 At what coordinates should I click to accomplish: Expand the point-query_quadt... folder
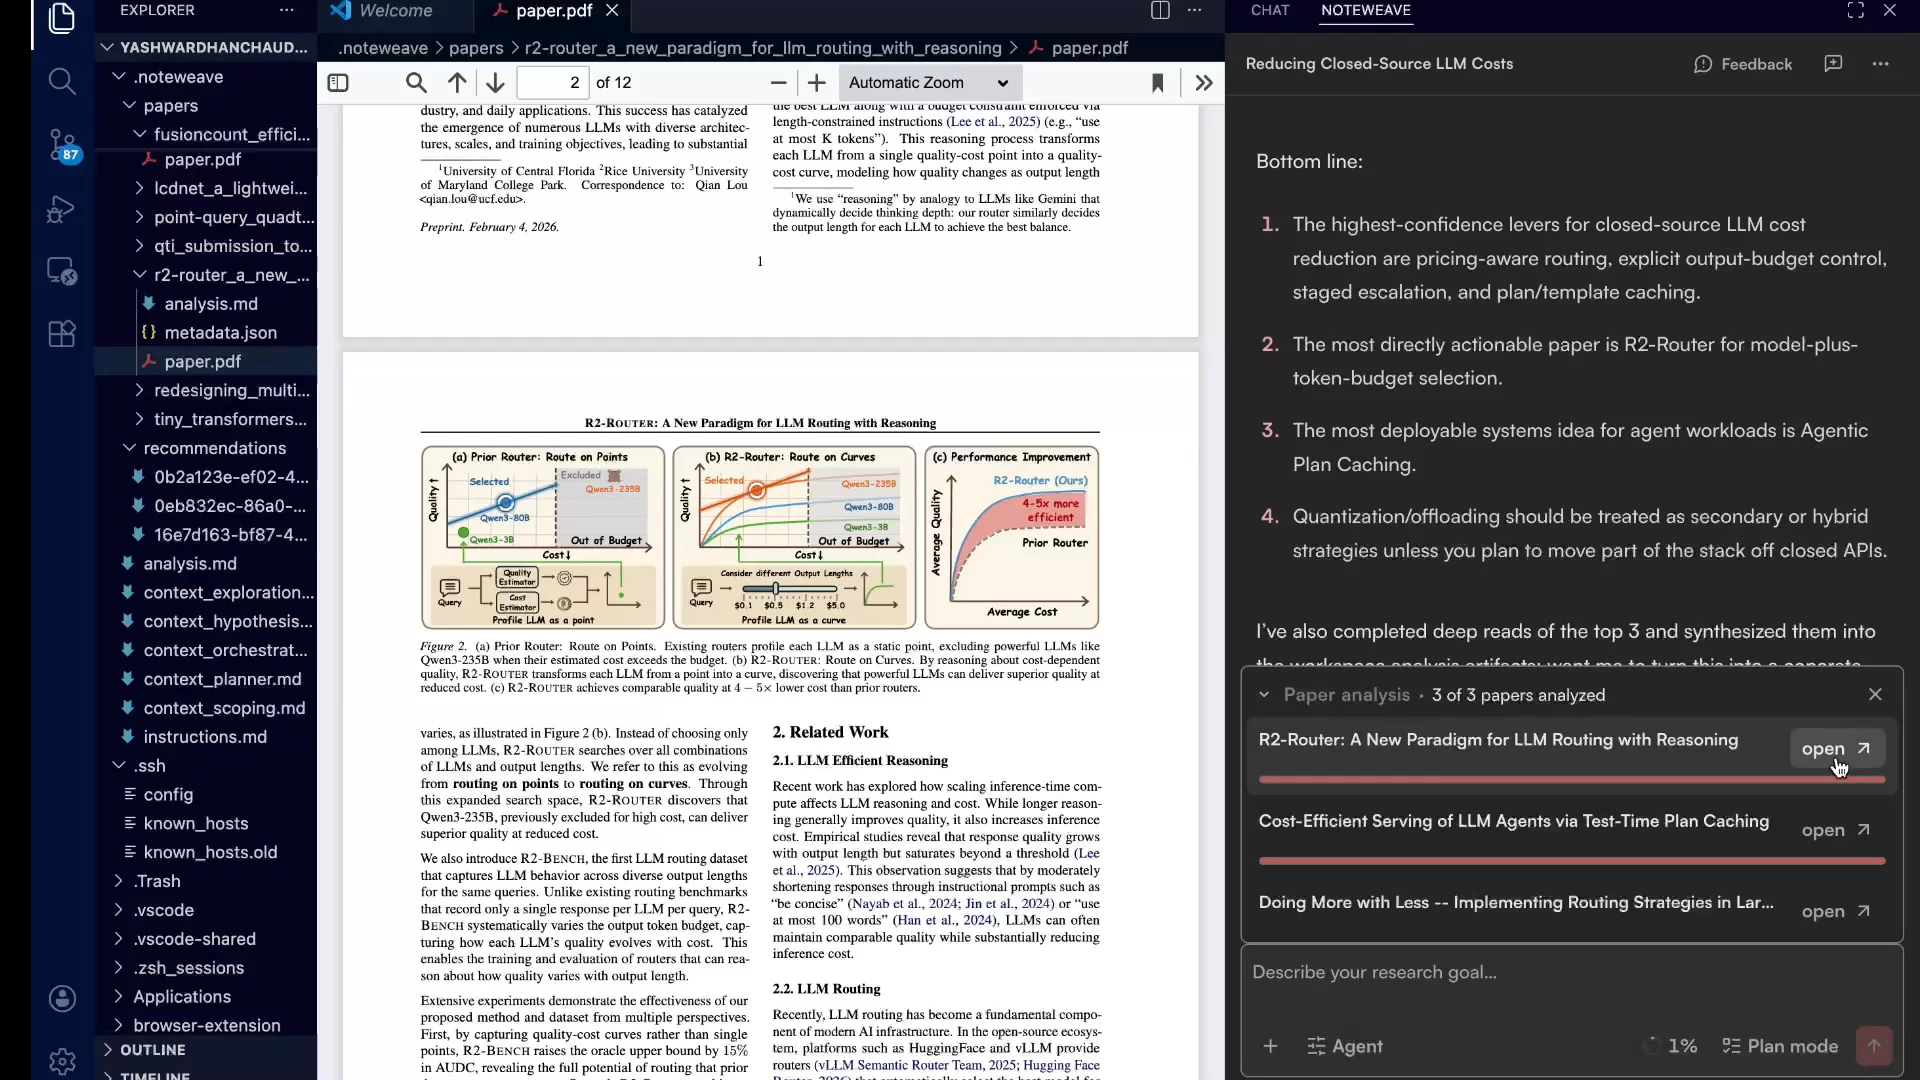tap(206, 217)
